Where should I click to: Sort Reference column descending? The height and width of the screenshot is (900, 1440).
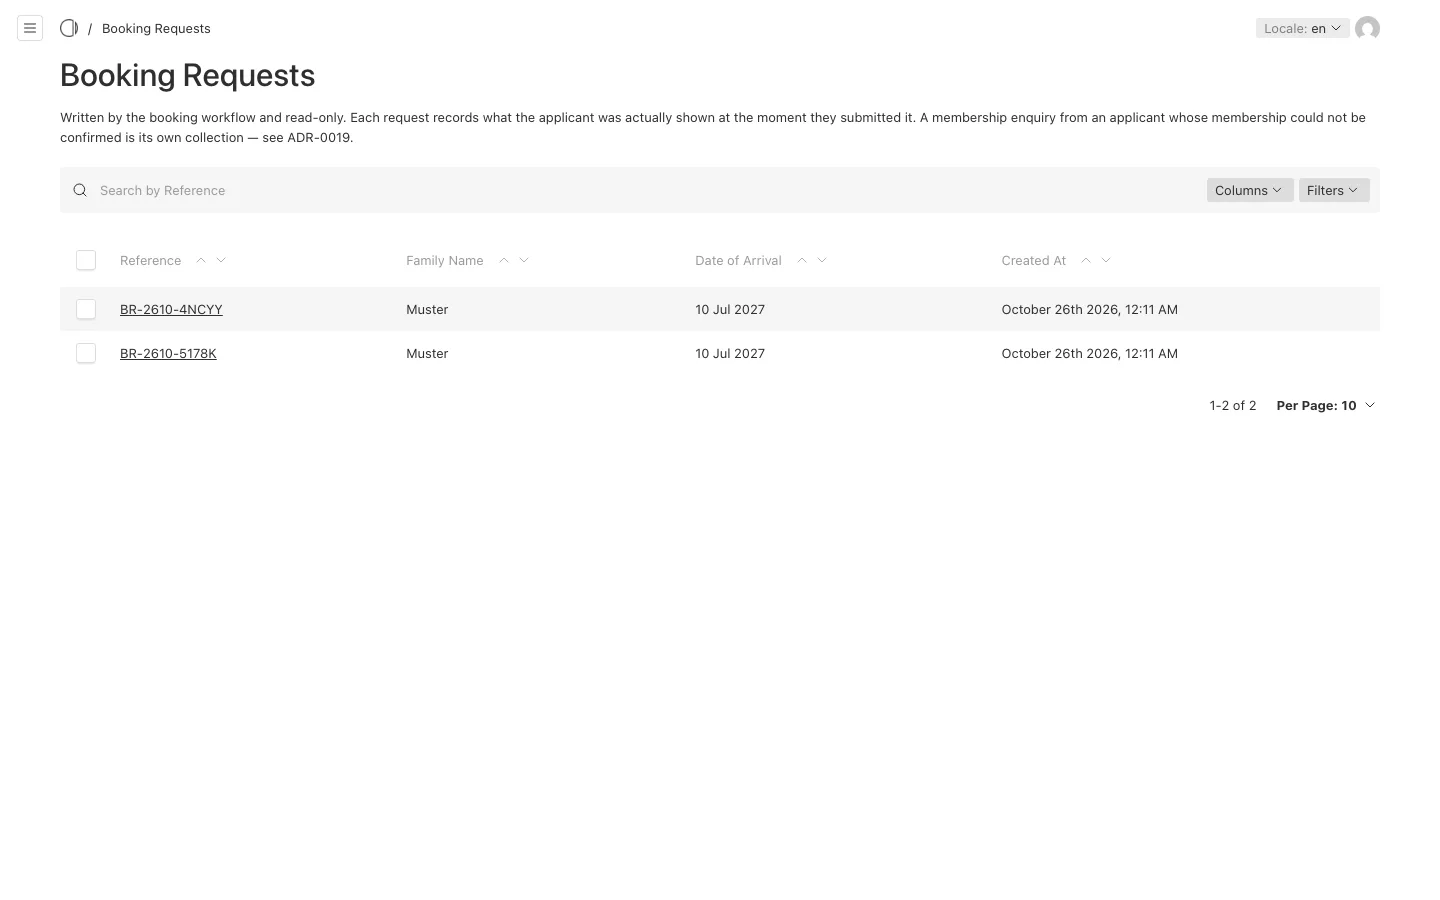tap(221, 260)
